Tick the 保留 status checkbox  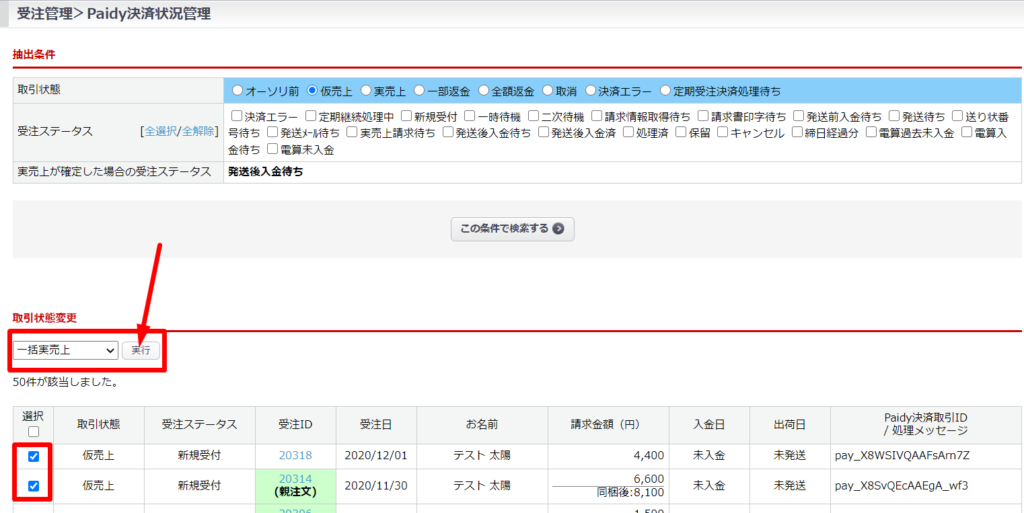681,132
